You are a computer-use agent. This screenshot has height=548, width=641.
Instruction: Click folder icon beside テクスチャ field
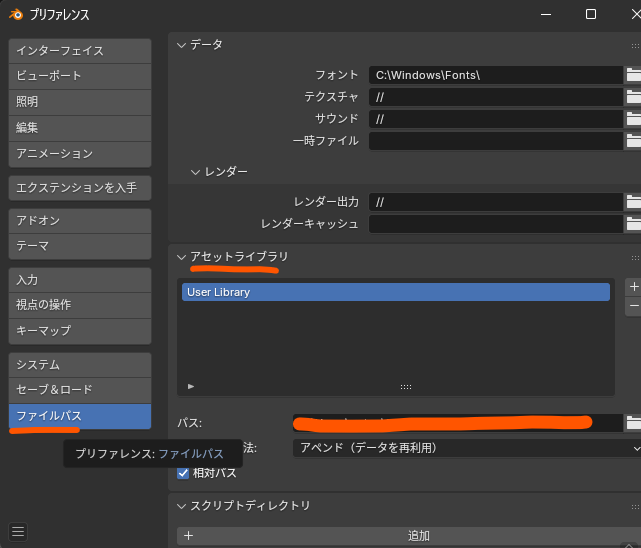coord(633,97)
